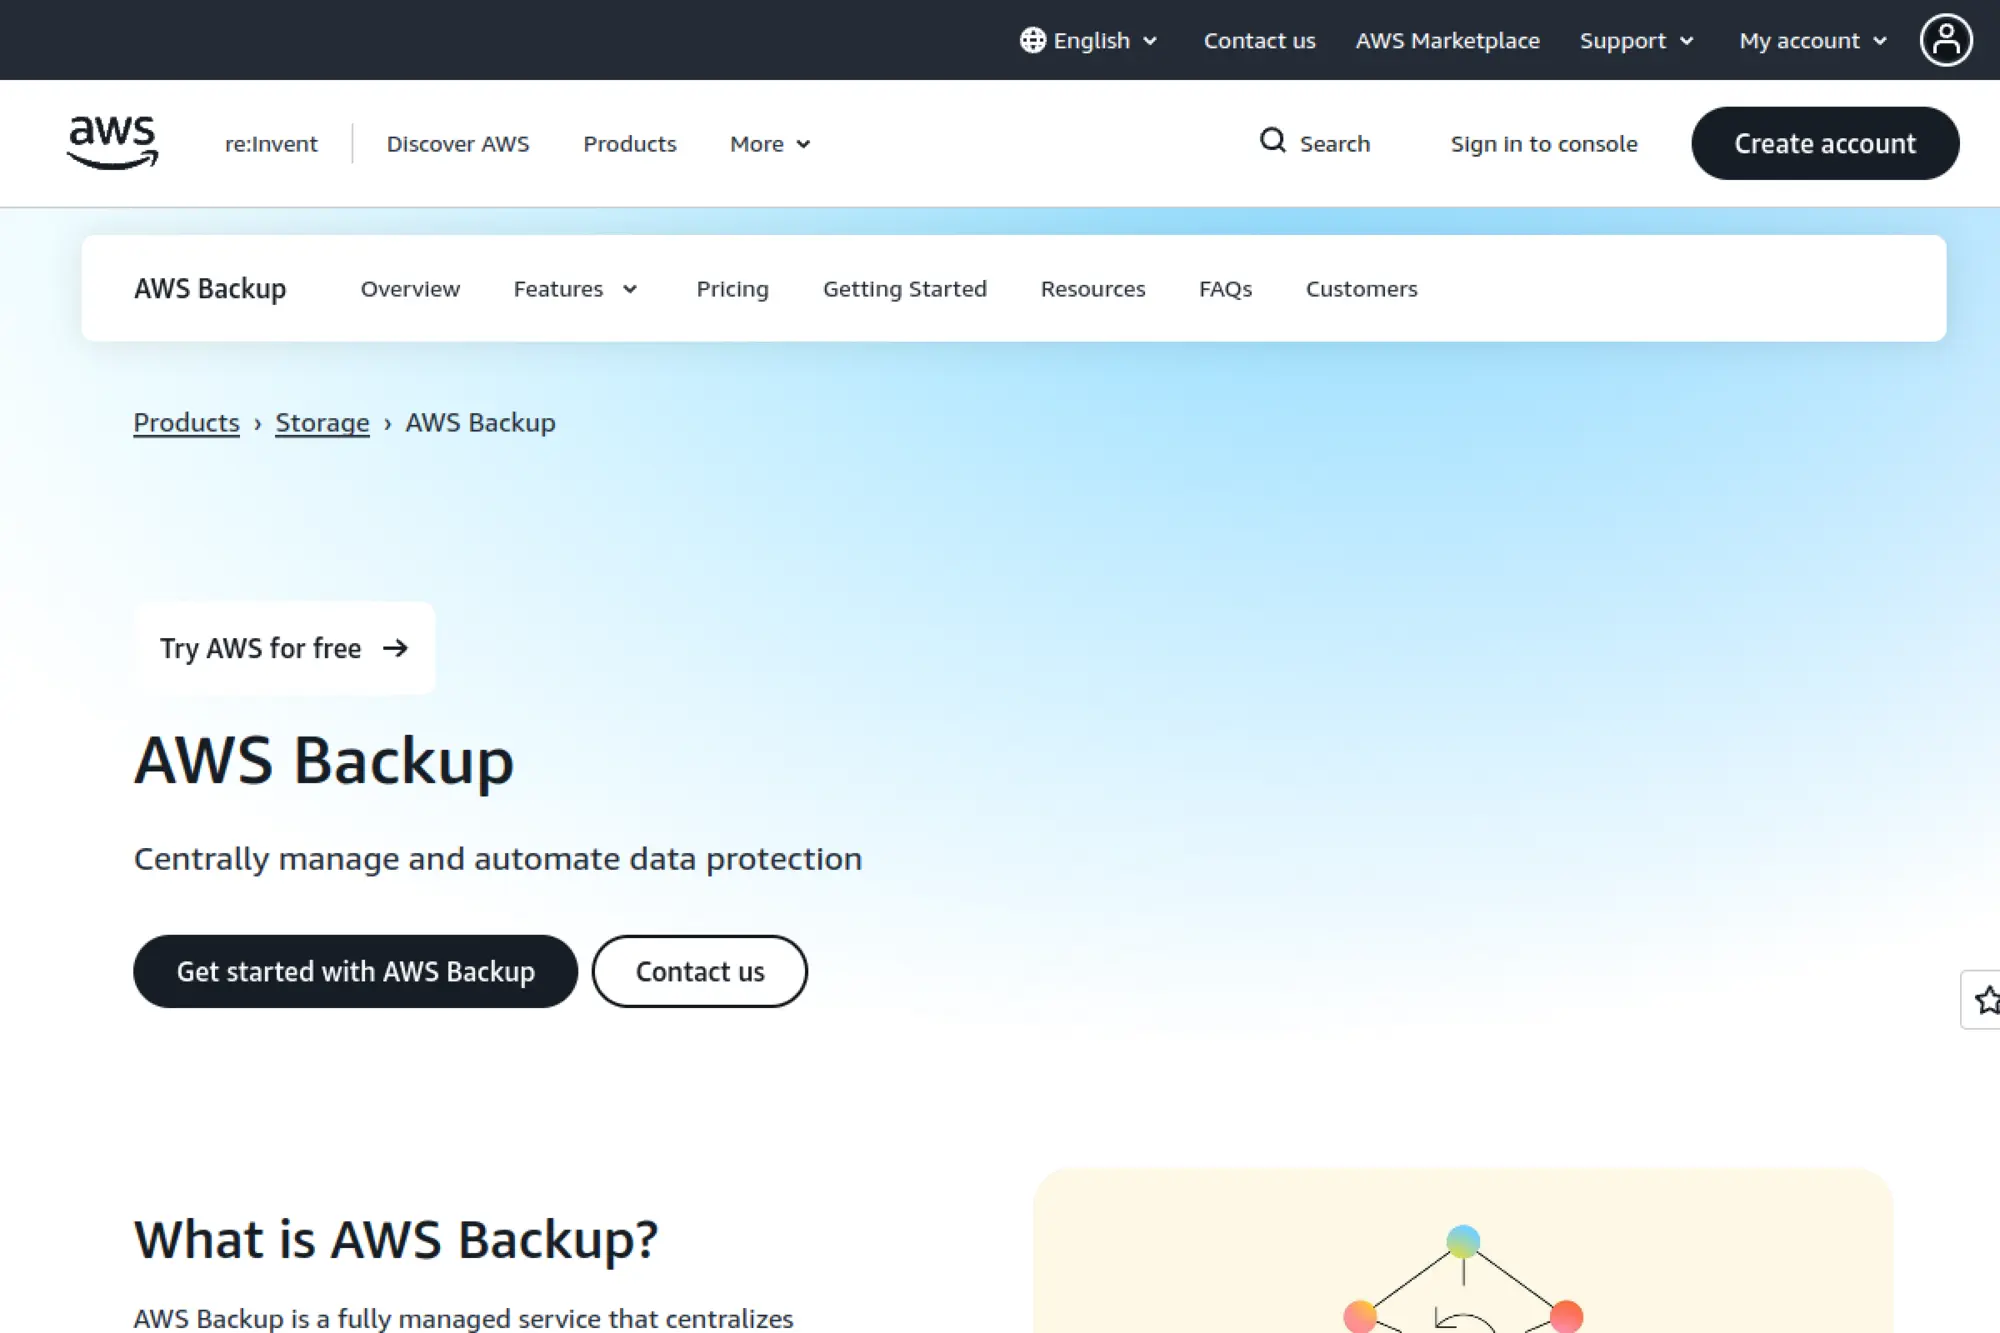Click Create account
Viewport: 2000px width, 1333px height.
point(1825,142)
